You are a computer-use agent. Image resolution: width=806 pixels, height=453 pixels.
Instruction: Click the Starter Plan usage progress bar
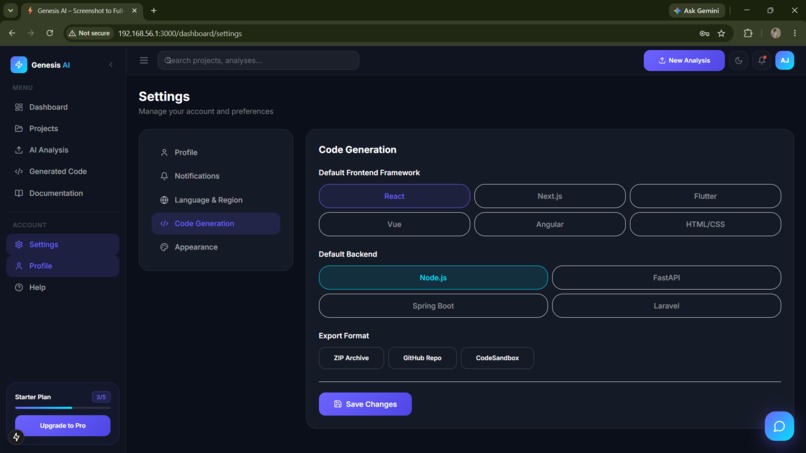(63, 408)
